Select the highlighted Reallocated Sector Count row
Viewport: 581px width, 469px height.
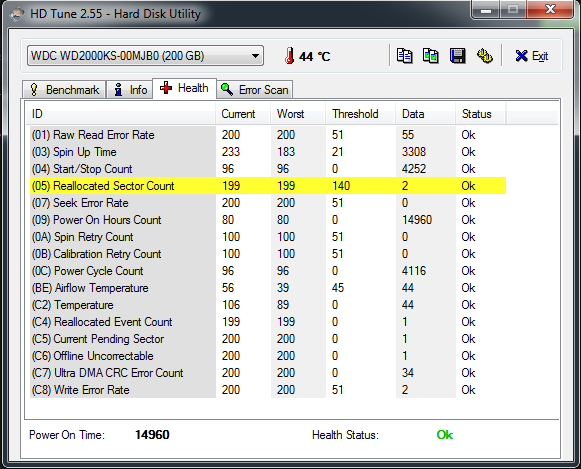click(x=268, y=186)
